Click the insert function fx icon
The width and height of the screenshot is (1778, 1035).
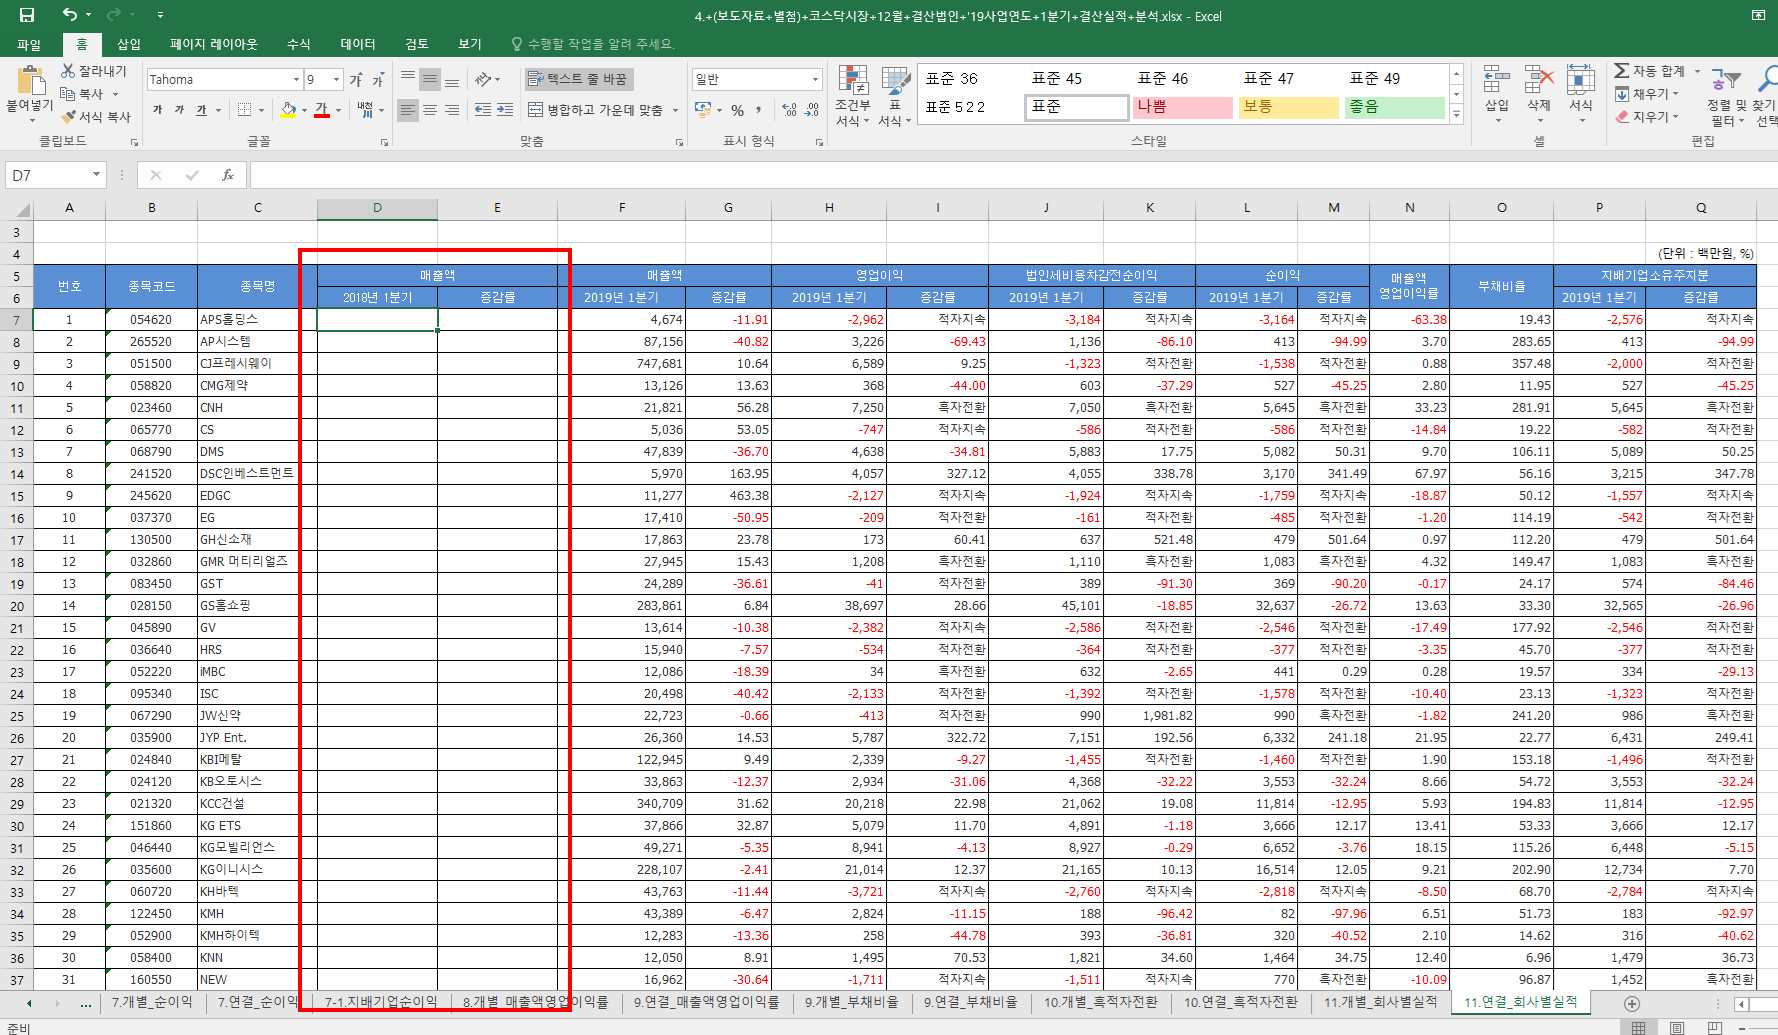point(228,175)
